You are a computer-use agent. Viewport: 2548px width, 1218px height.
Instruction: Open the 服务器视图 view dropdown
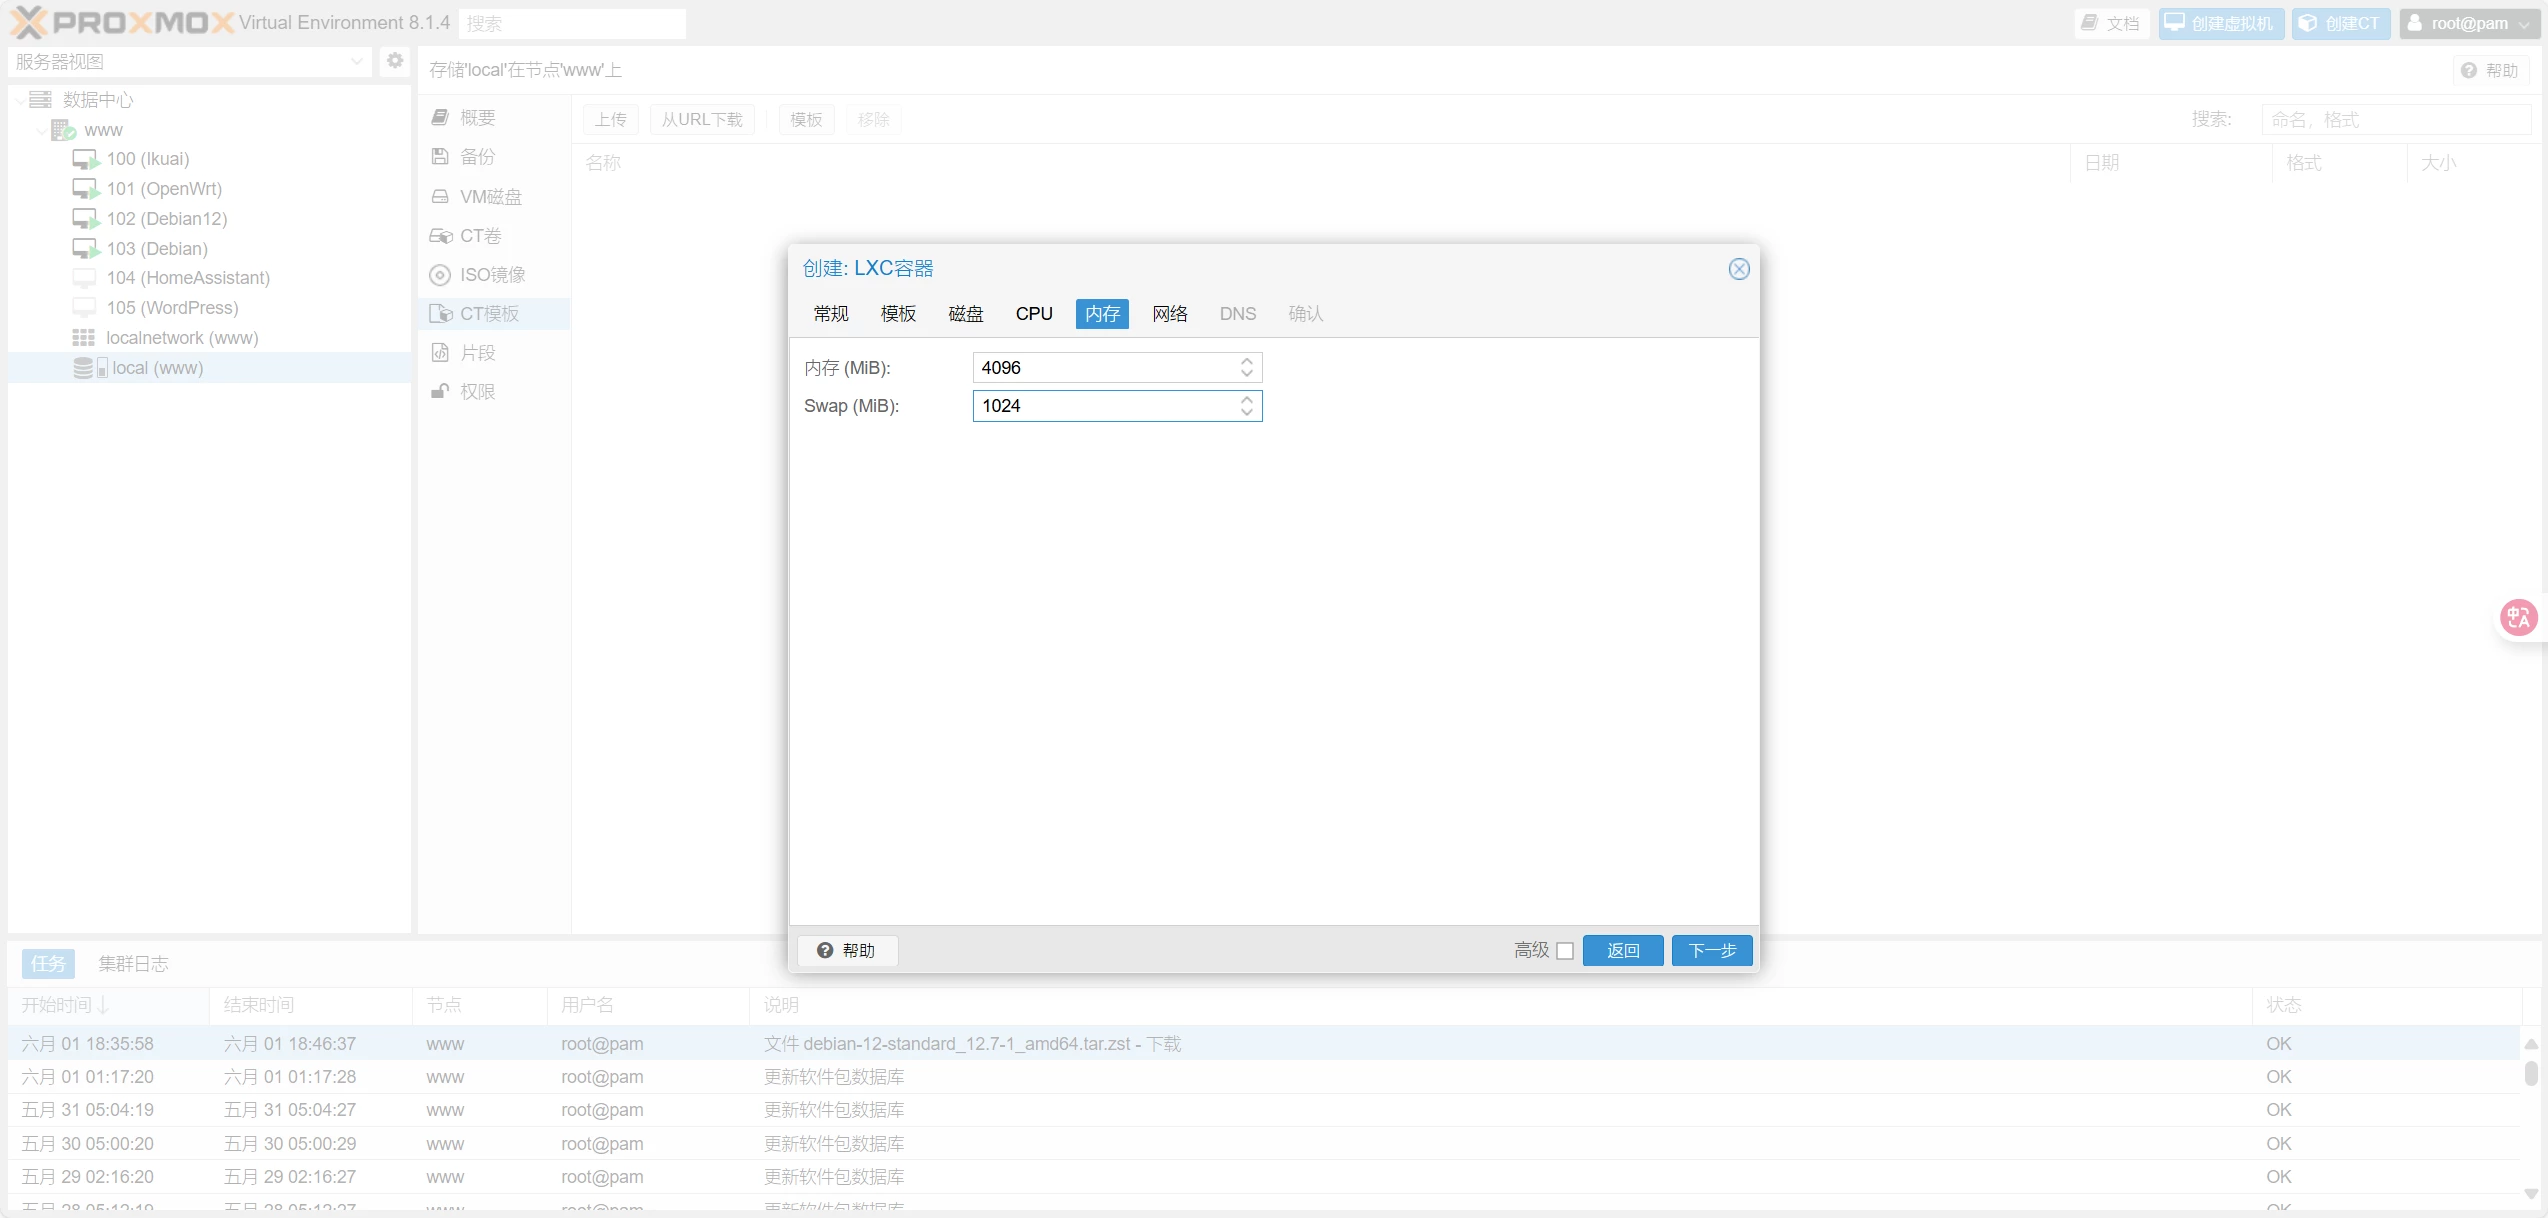tap(356, 62)
